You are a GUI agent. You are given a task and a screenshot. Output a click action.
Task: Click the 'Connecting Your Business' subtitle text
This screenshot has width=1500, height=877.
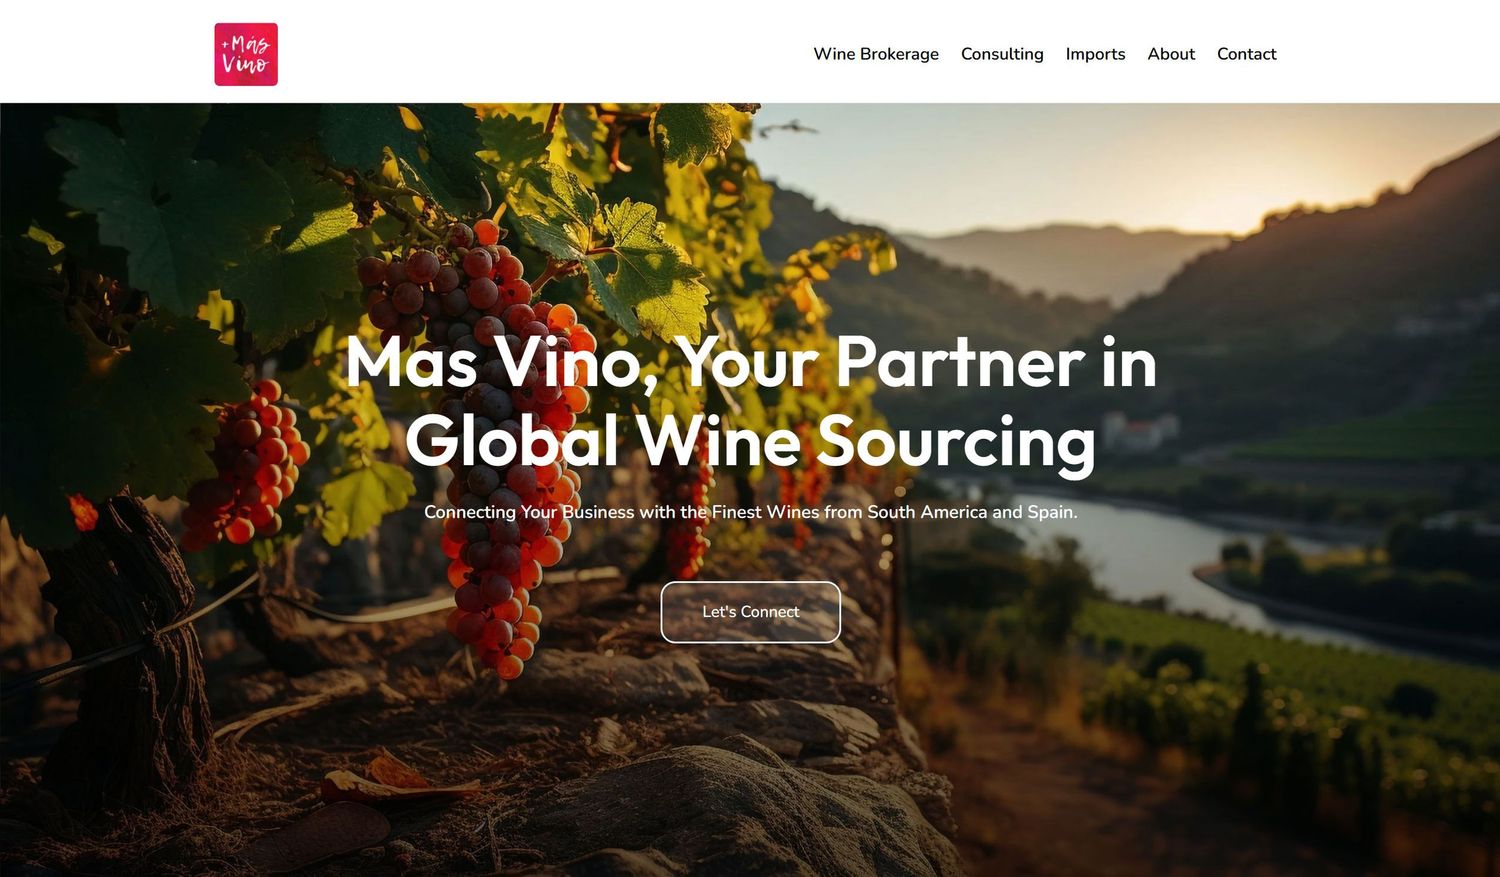pyautogui.click(x=750, y=512)
